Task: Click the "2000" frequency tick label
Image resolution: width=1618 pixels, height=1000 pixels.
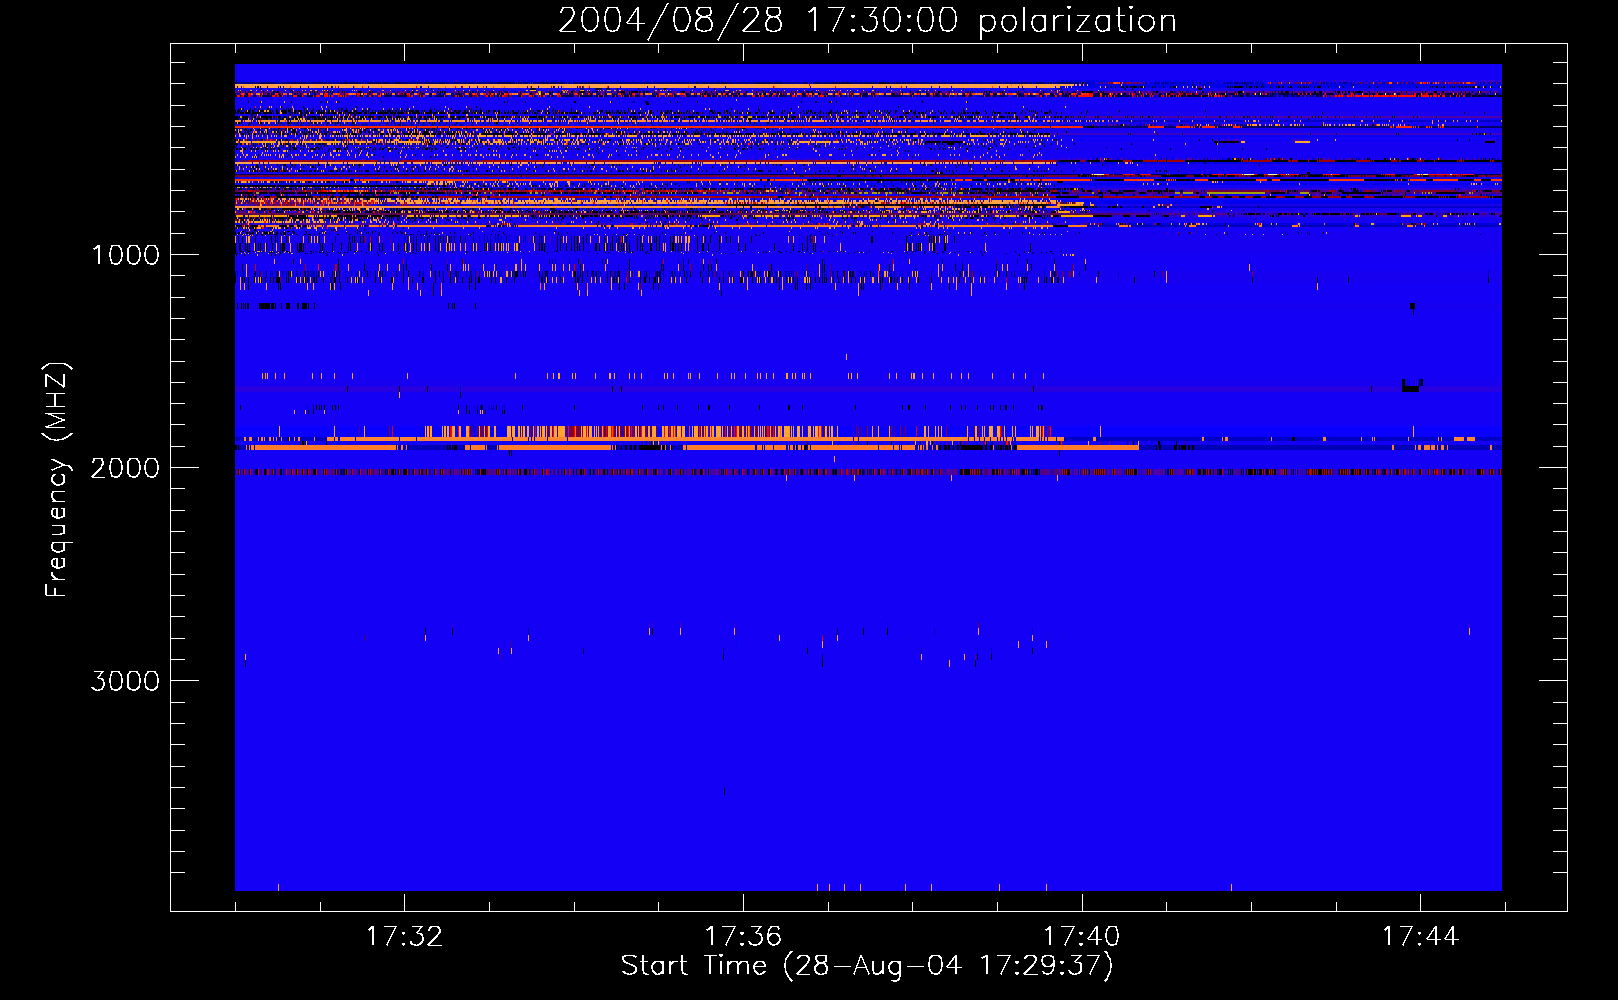Action: click(x=125, y=468)
